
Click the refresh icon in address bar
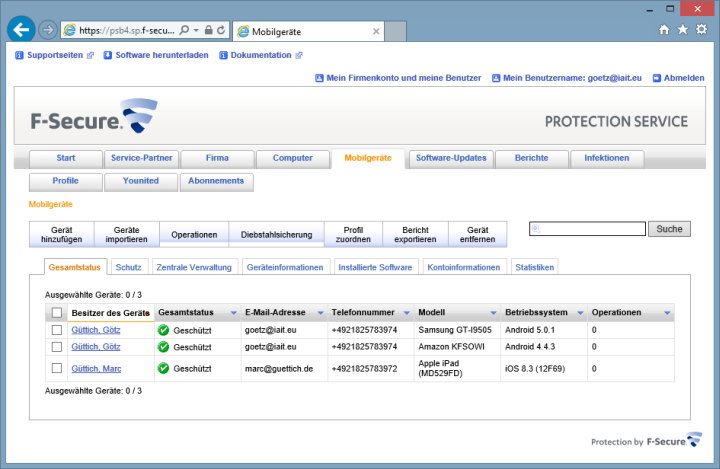point(220,31)
